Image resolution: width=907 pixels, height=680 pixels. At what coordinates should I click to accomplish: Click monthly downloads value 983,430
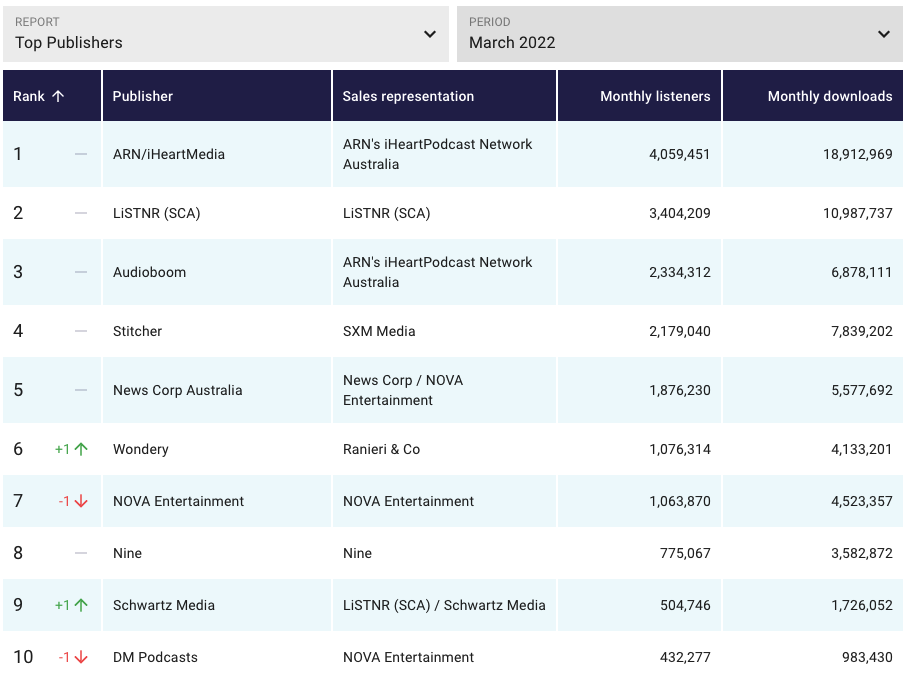[867, 657]
